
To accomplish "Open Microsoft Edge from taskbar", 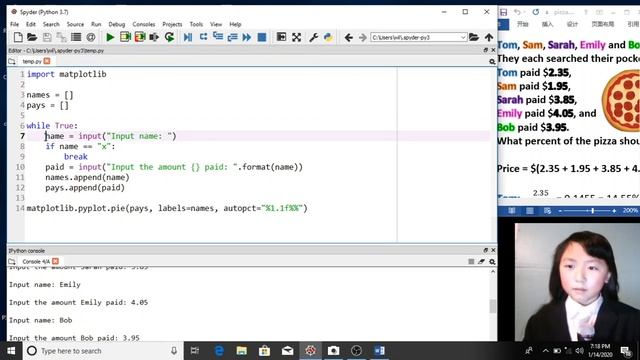I will tap(219, 351).
